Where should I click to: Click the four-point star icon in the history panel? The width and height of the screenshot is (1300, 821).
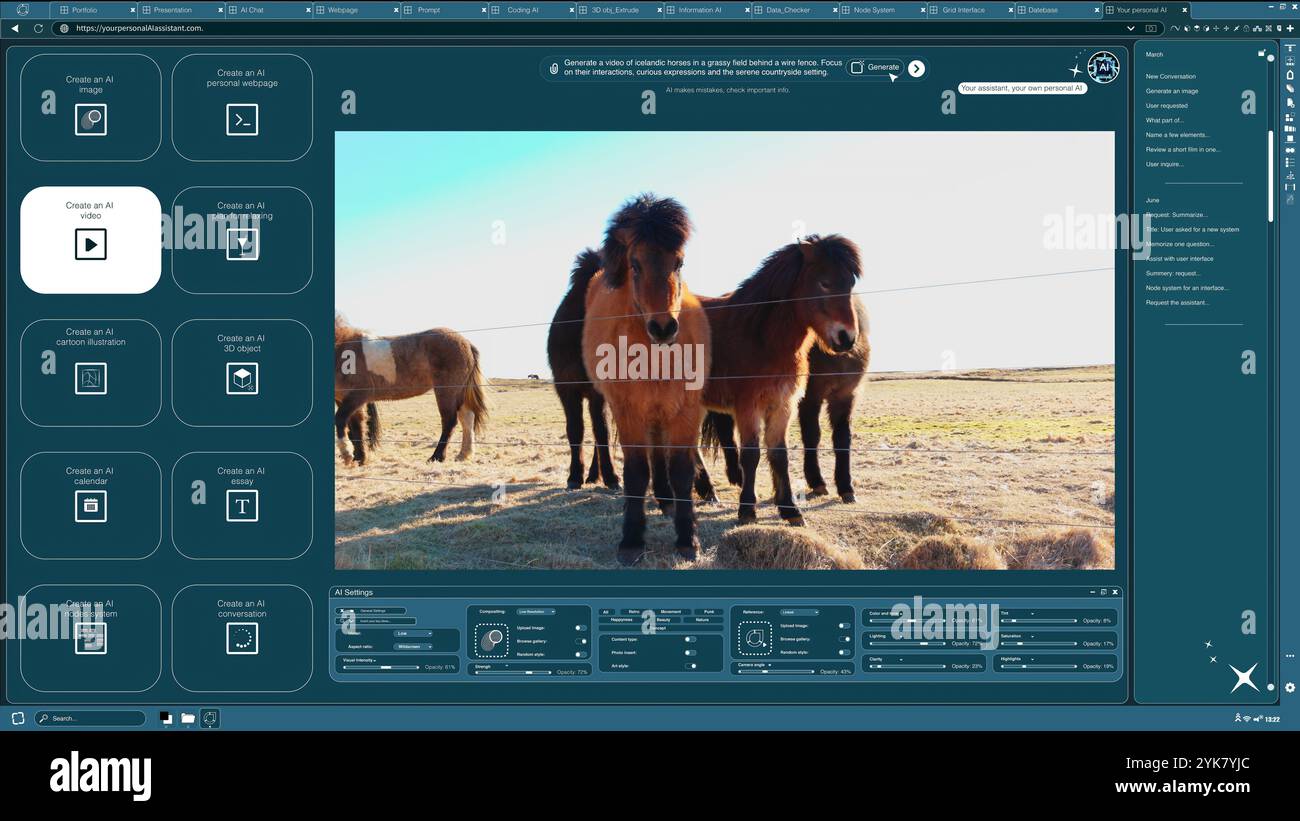tap(1244, 677)
